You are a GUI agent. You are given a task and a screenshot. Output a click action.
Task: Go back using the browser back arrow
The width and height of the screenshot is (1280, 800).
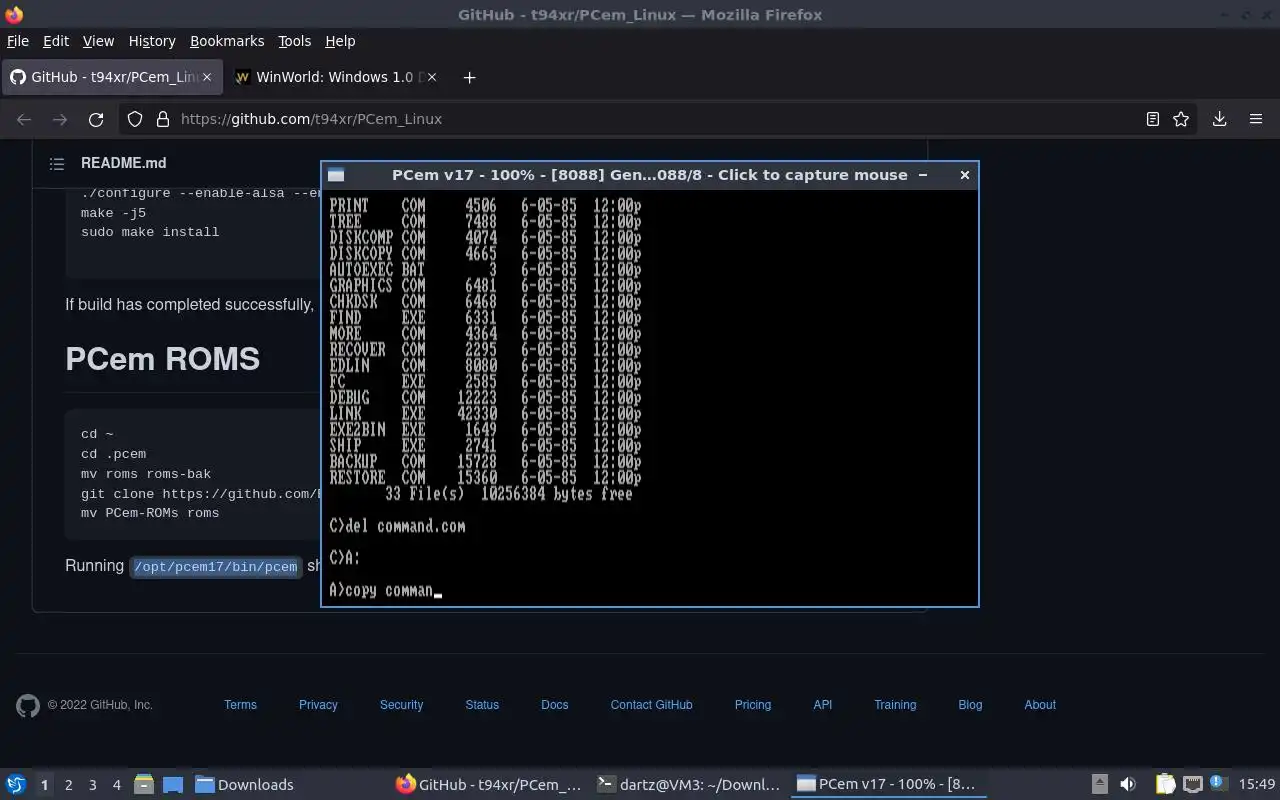tap(24, 119)
